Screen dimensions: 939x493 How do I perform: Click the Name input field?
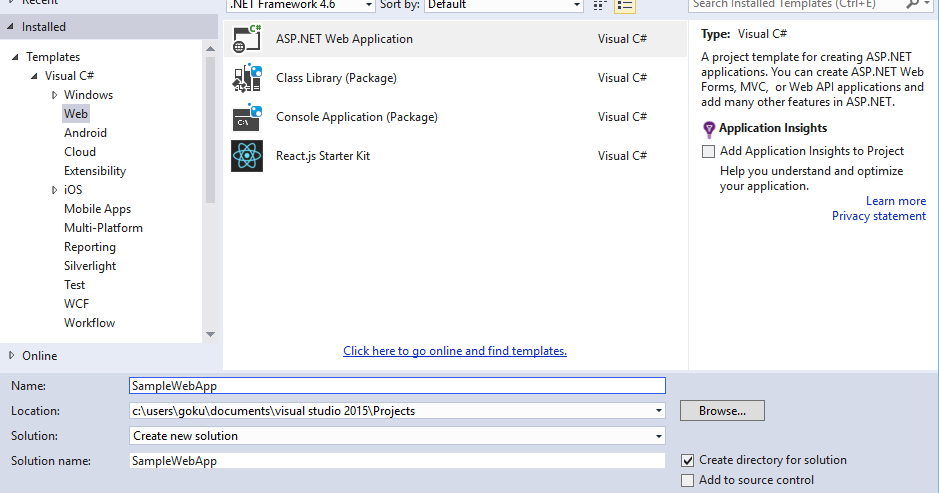point(398,386)
